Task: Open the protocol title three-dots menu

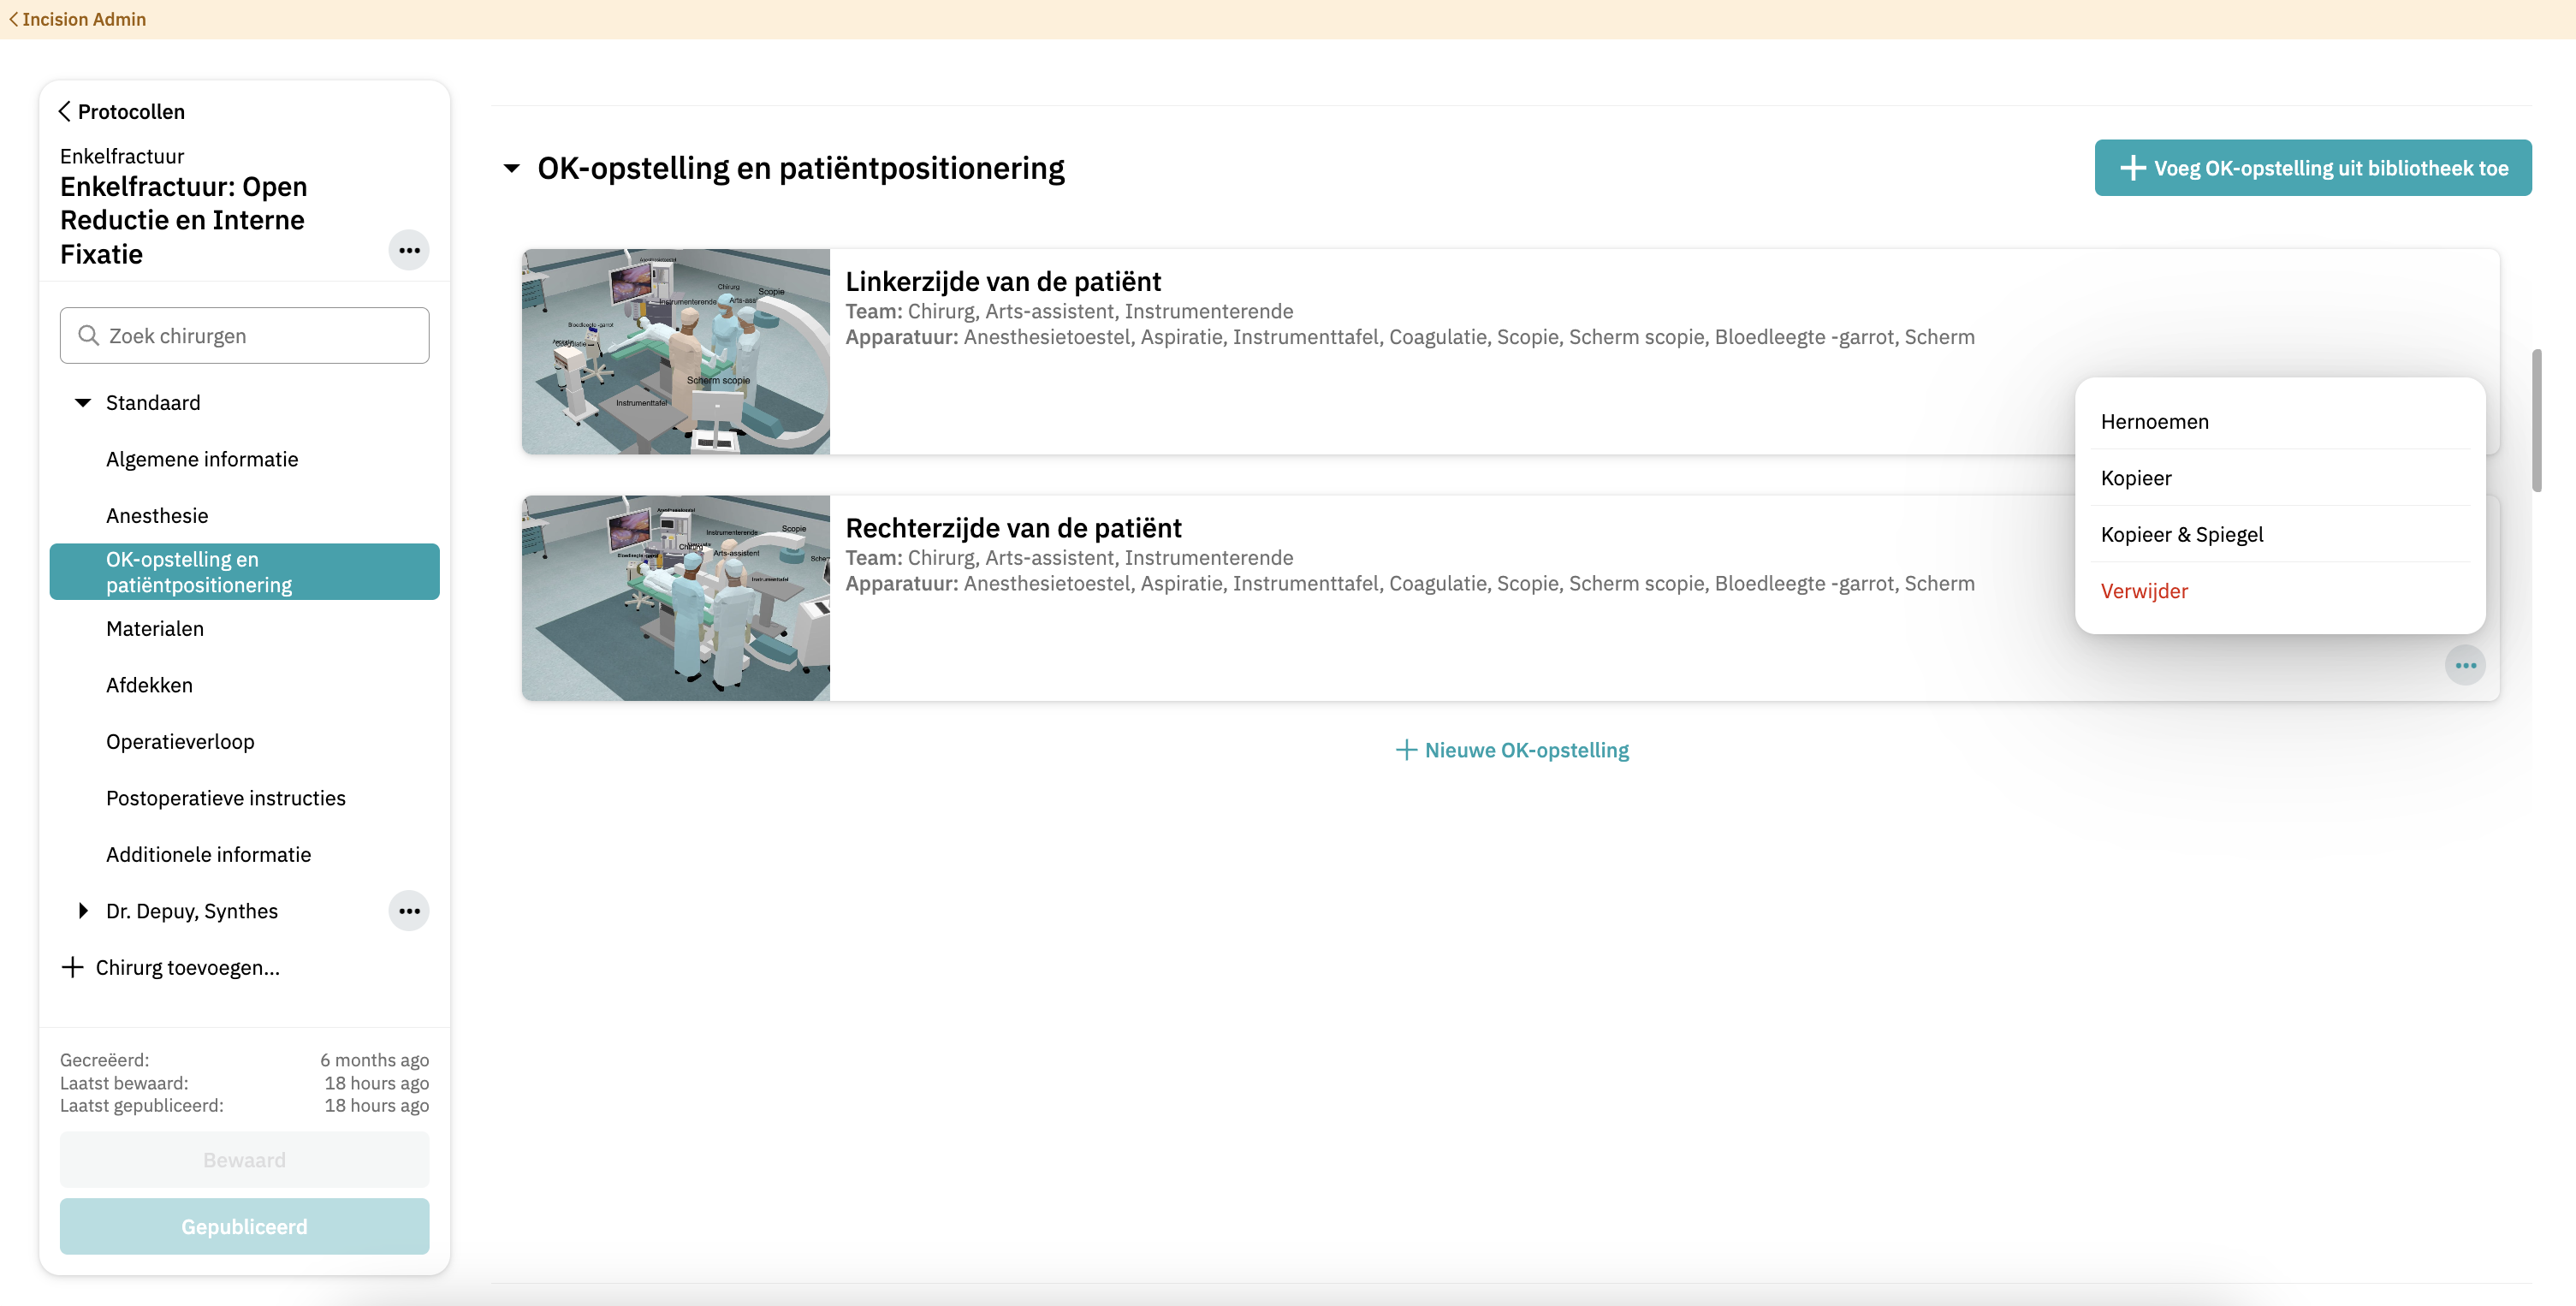Action: (x=408, y=250)
